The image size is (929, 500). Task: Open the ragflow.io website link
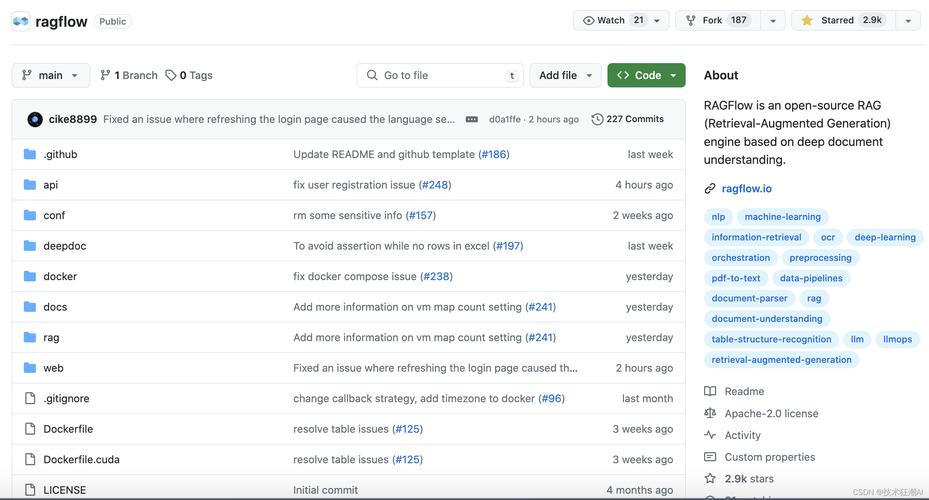tap(747, 188)
